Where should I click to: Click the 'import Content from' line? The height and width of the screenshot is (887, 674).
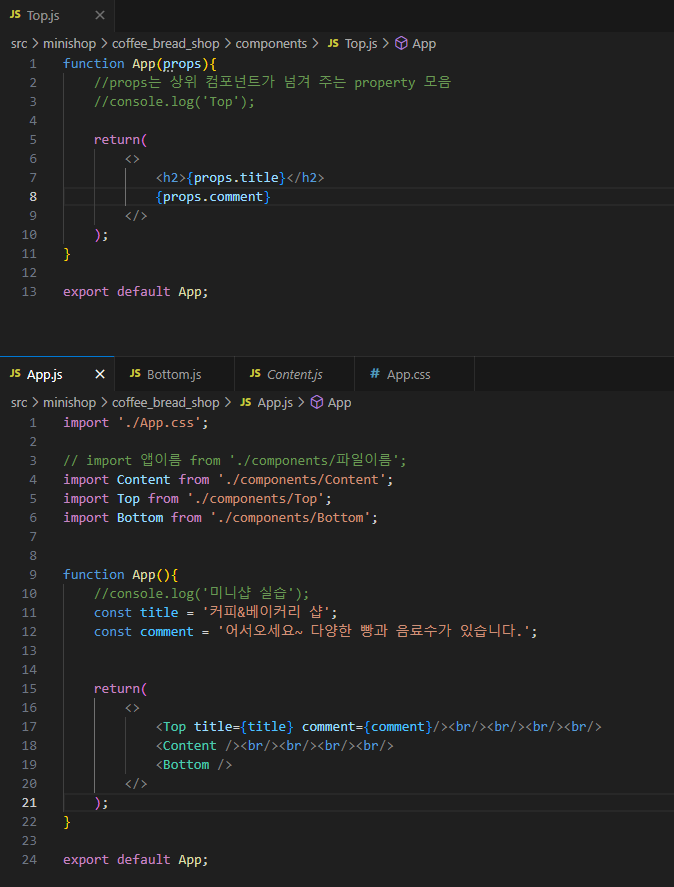[x=228, y=480]
